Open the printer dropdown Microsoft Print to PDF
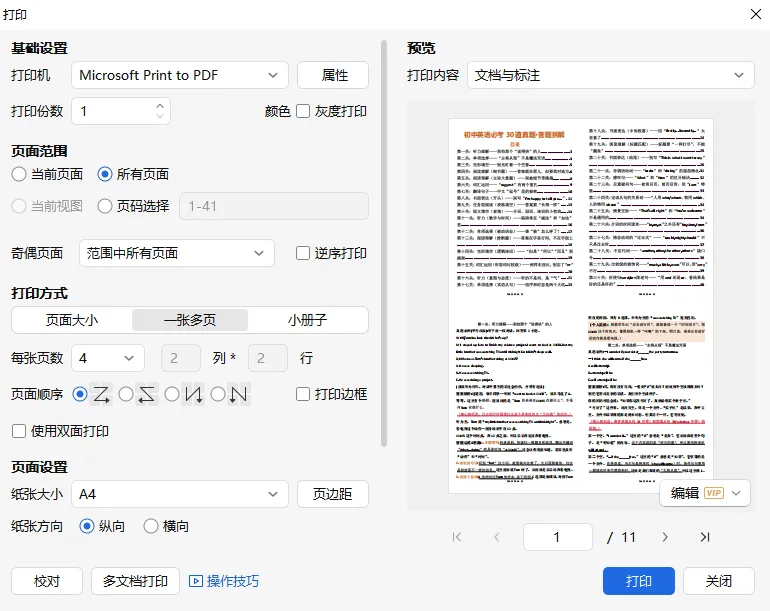 [180, 75]
